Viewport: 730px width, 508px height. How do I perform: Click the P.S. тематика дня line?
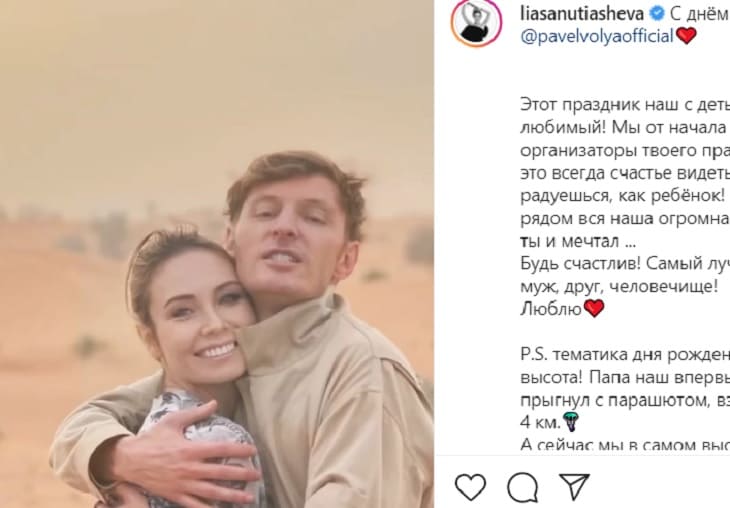click(x=625, y=355)
